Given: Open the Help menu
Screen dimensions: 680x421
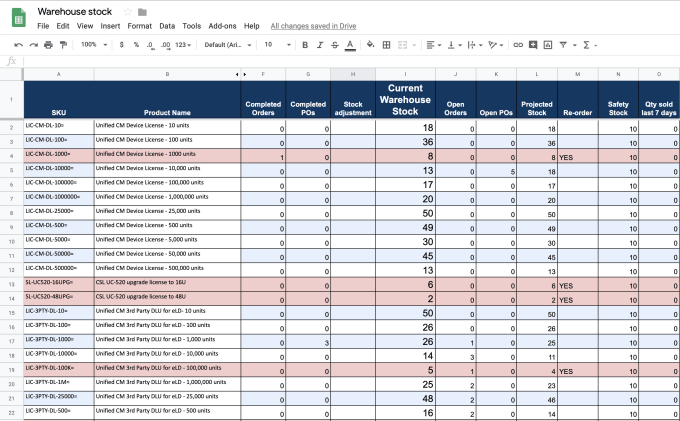Looking at the screenshot, I should pyautogui.click(x=252, y=26).
